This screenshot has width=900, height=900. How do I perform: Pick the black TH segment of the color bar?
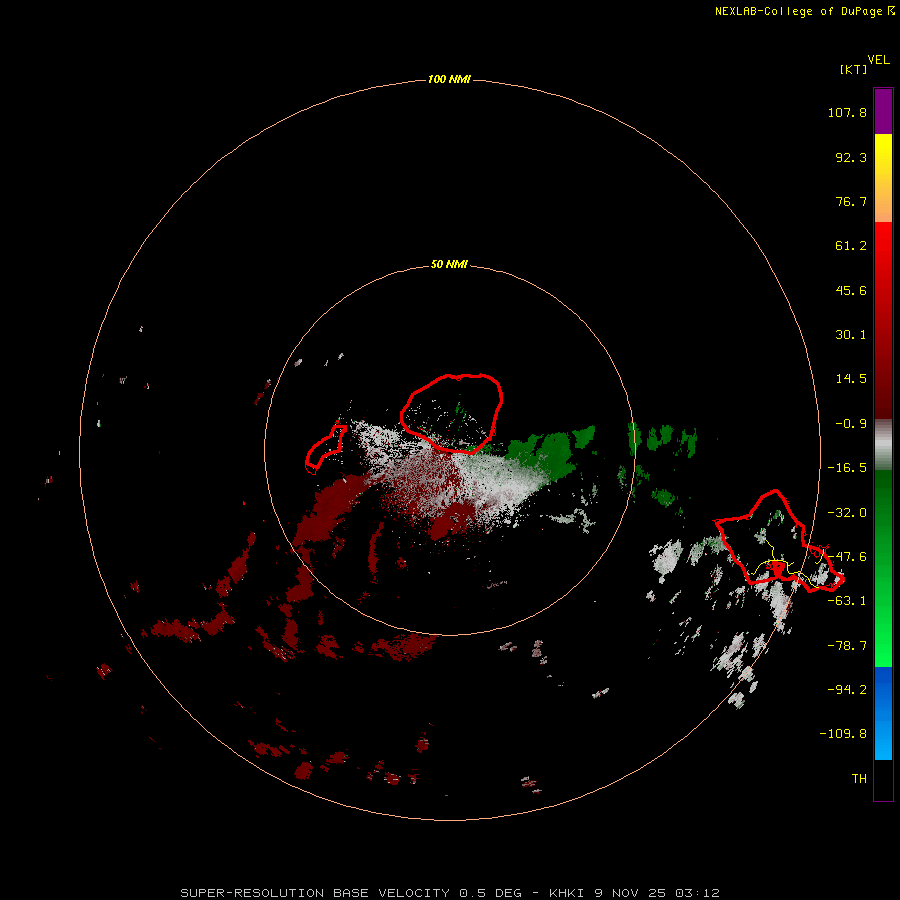(883, 779)
